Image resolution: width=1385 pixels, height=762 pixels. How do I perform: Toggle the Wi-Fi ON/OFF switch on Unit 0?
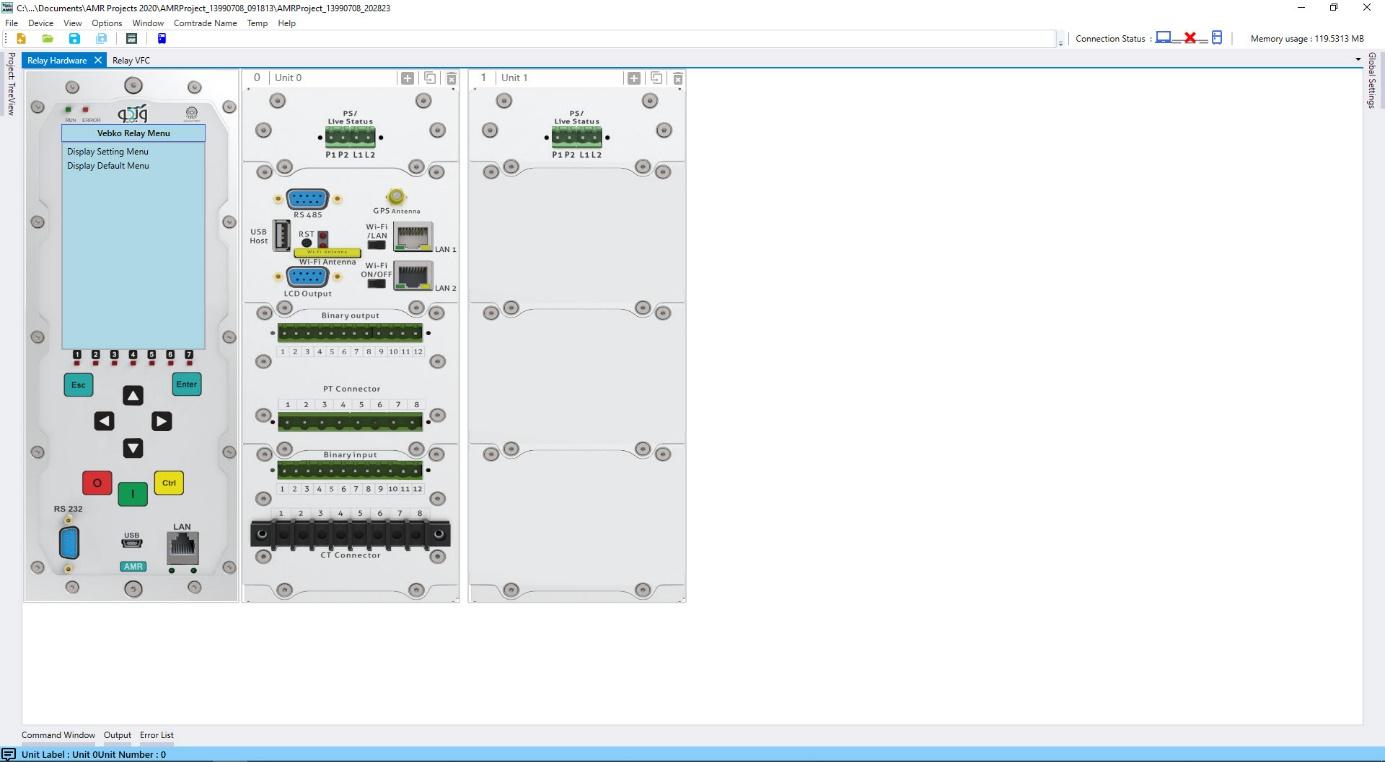point(377,283)
